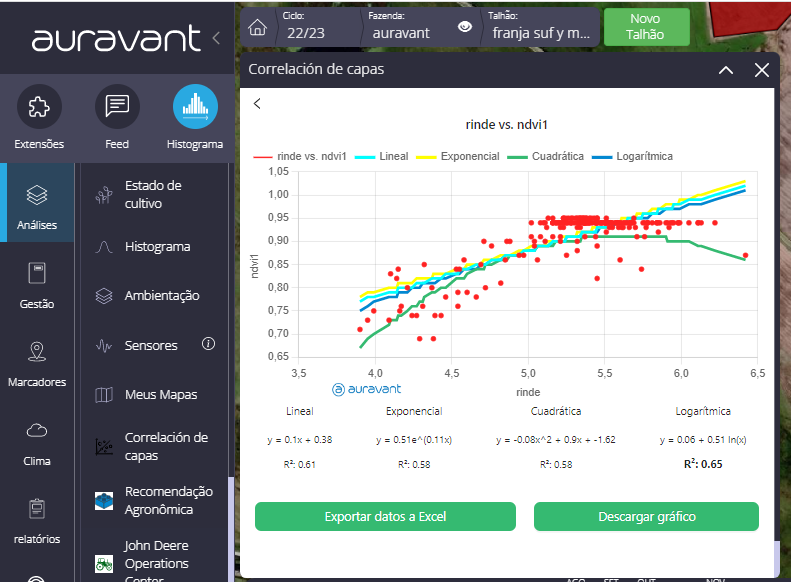
Task: Click the John Deere tractor icon
Action: (x=104, y=563)
